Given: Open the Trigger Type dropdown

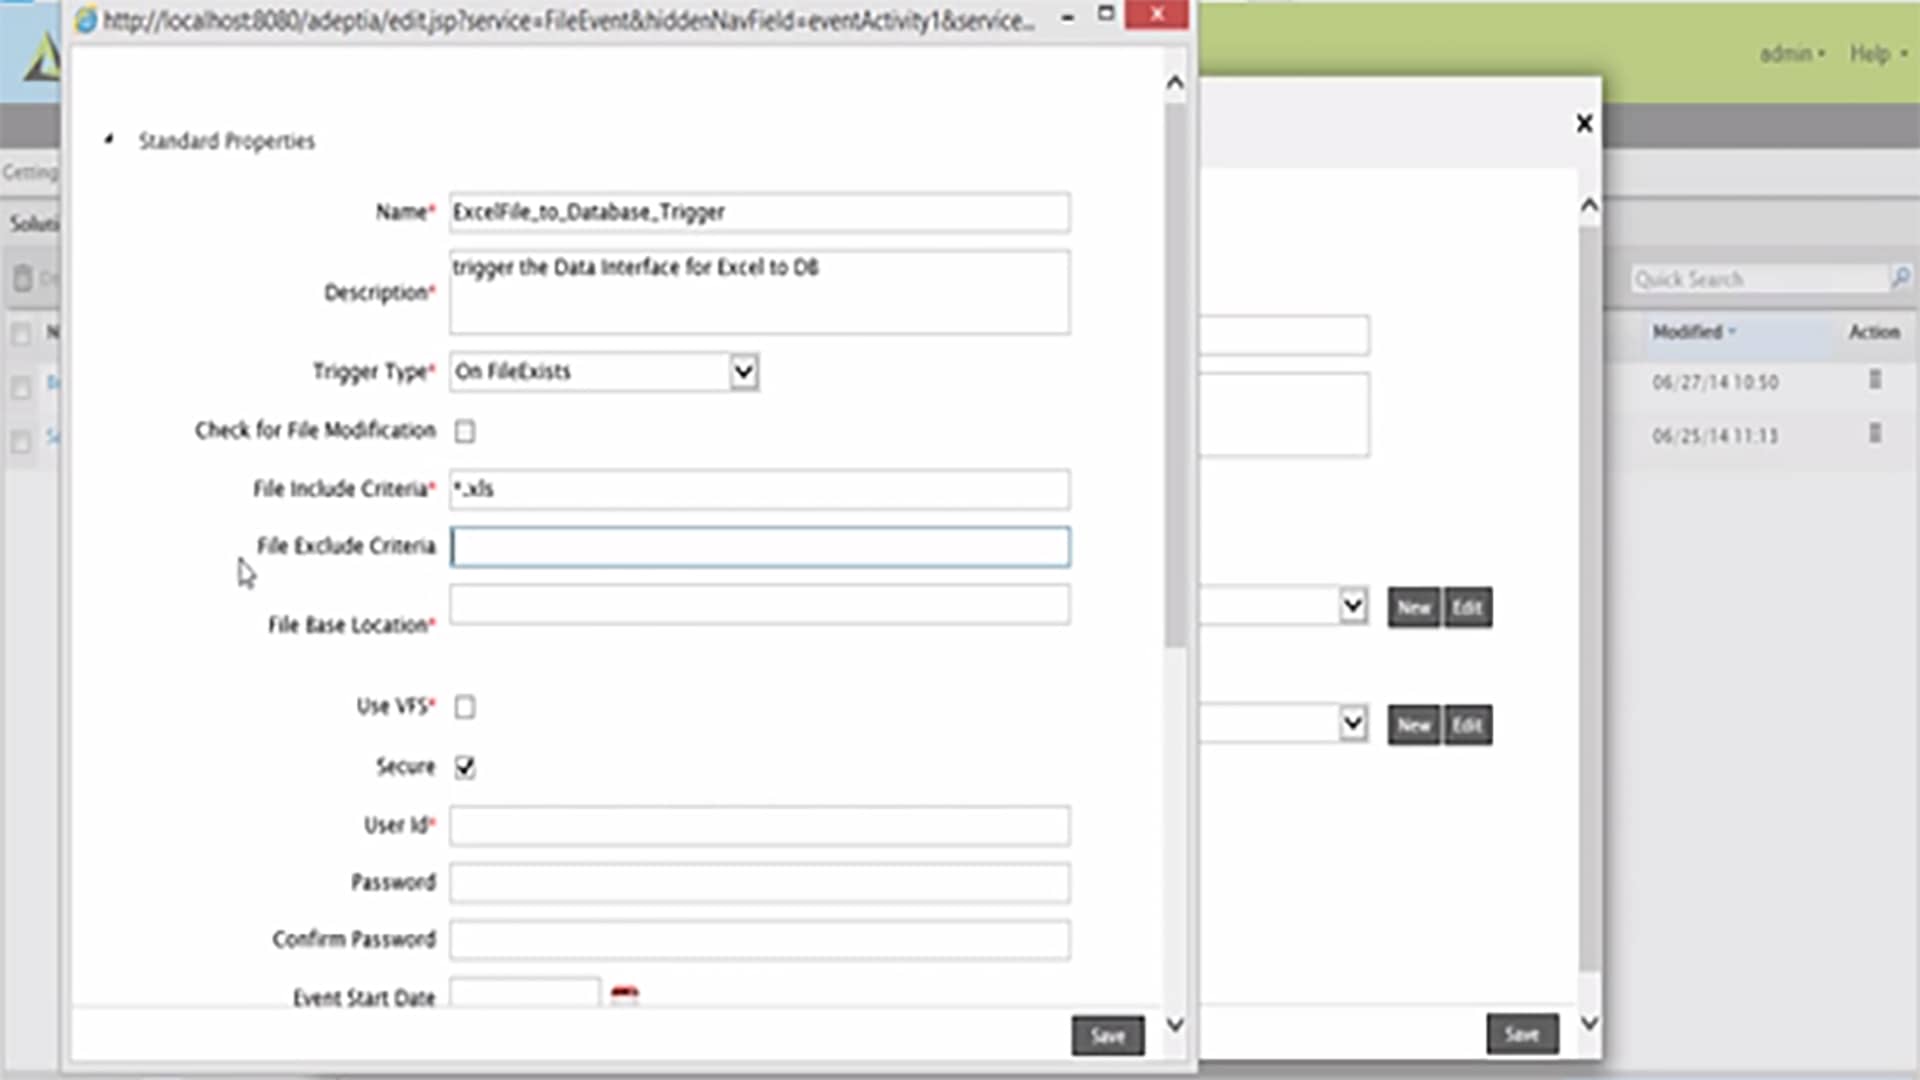Looking at the screenshot, I should coord(743,372).
